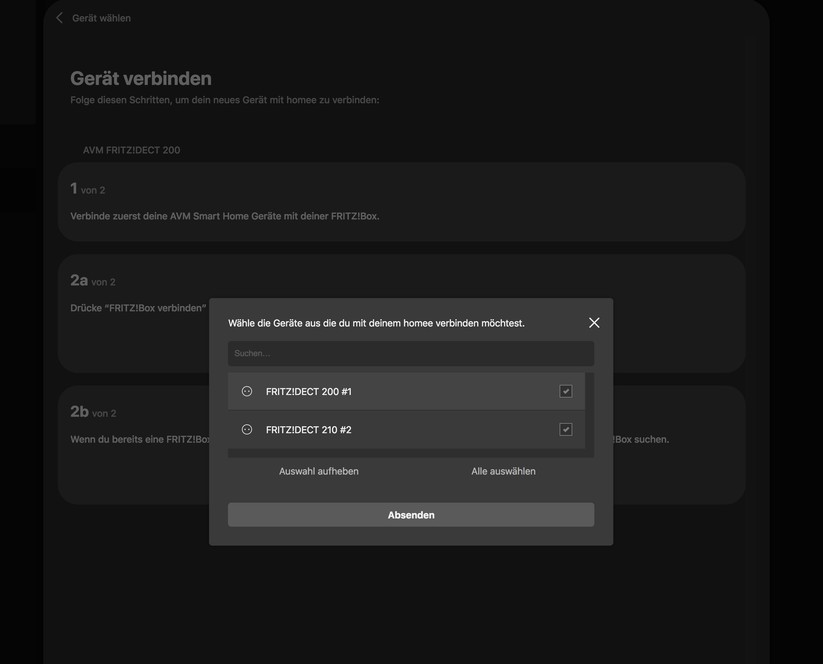Click the back arrow icon next to Gerät wählen

pos(58,17)
